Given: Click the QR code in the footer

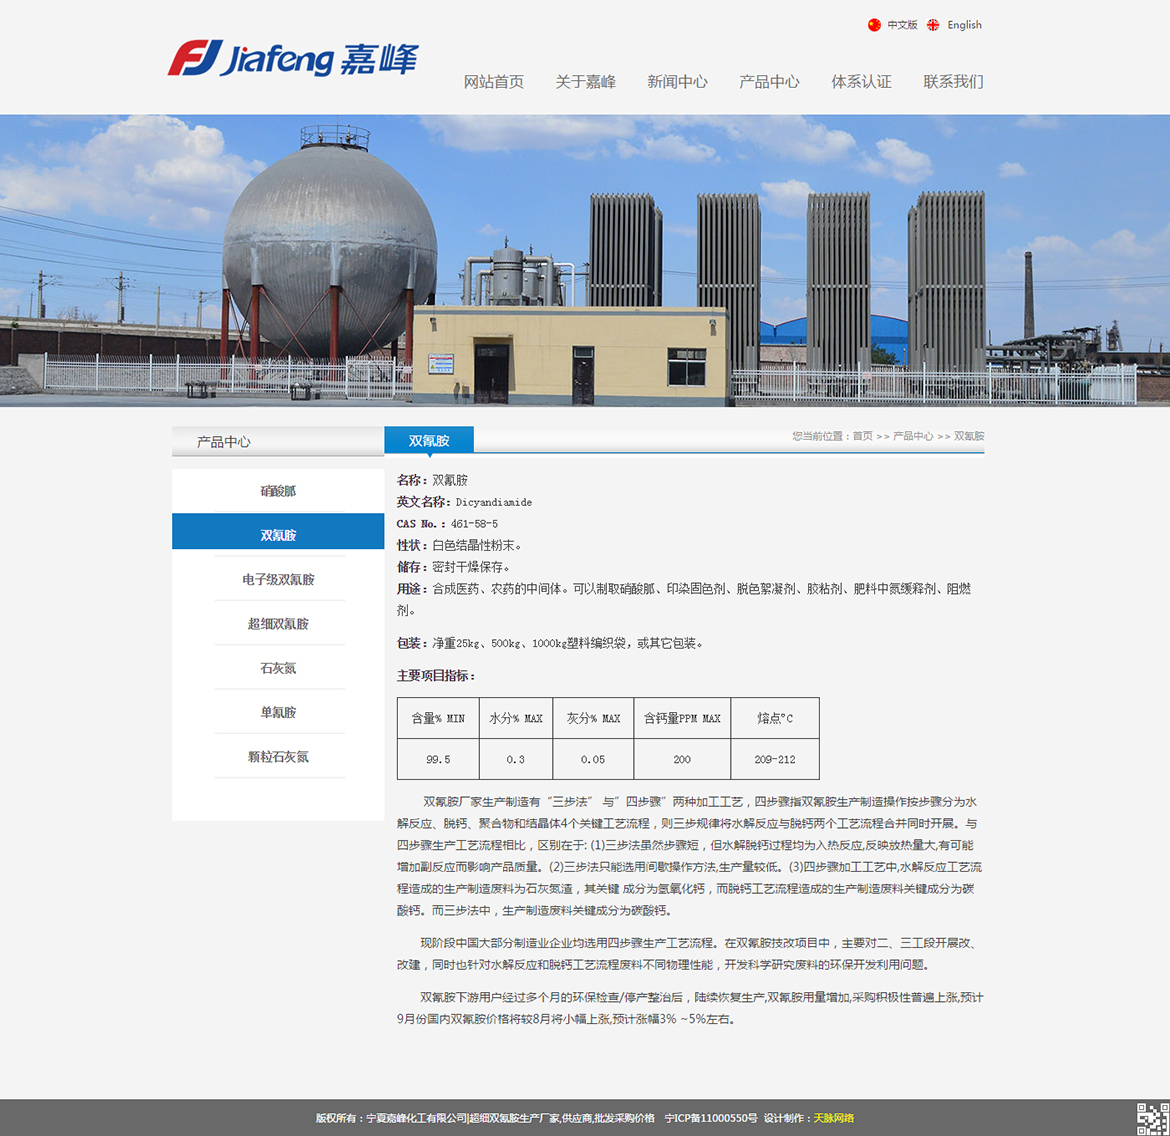Looking at the screenshot, I should [1152, 1118].
